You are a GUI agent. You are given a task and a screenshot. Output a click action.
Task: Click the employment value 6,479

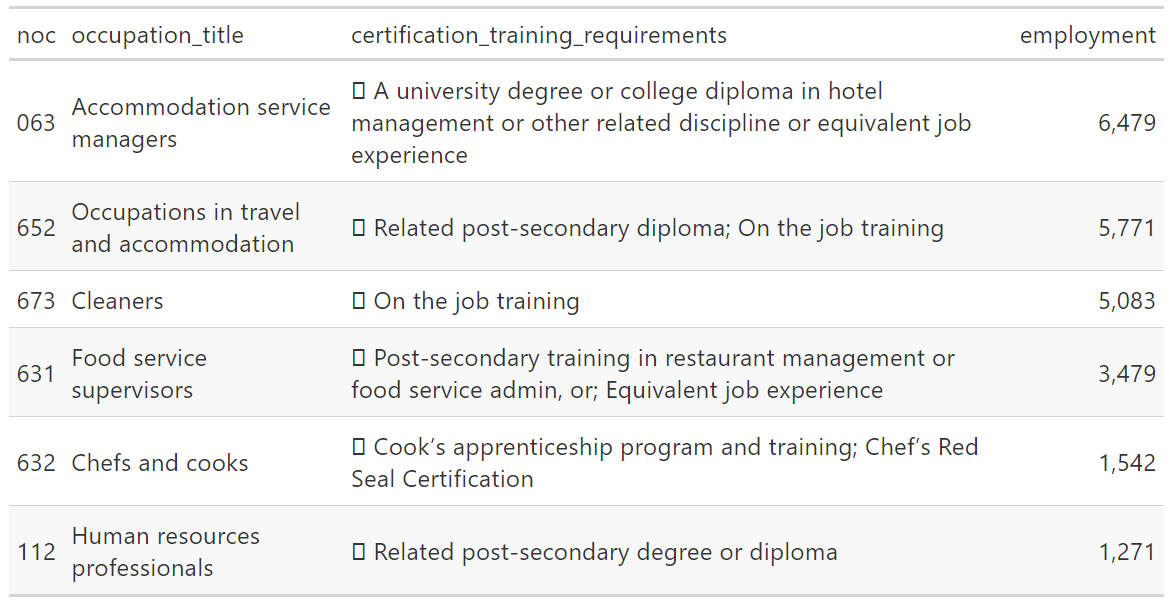pyautogui.click(x=1126, y=124)
